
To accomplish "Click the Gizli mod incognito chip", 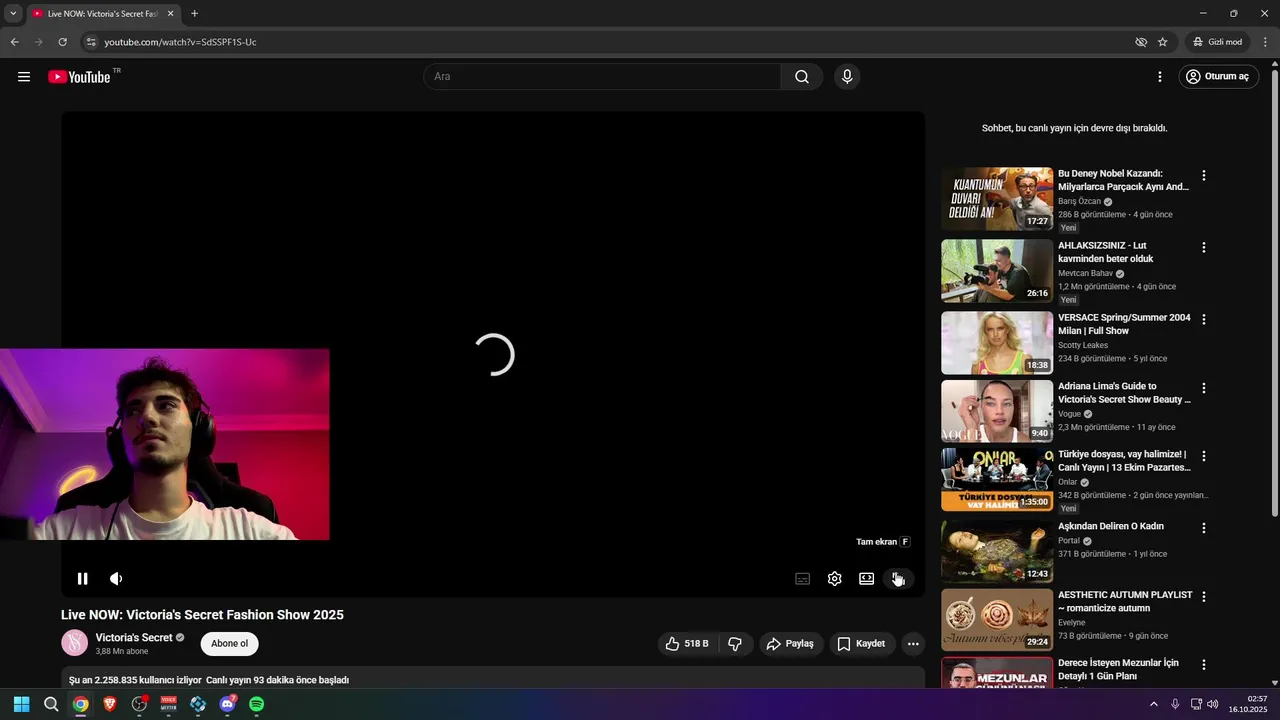I will (x=1217, y=42).
